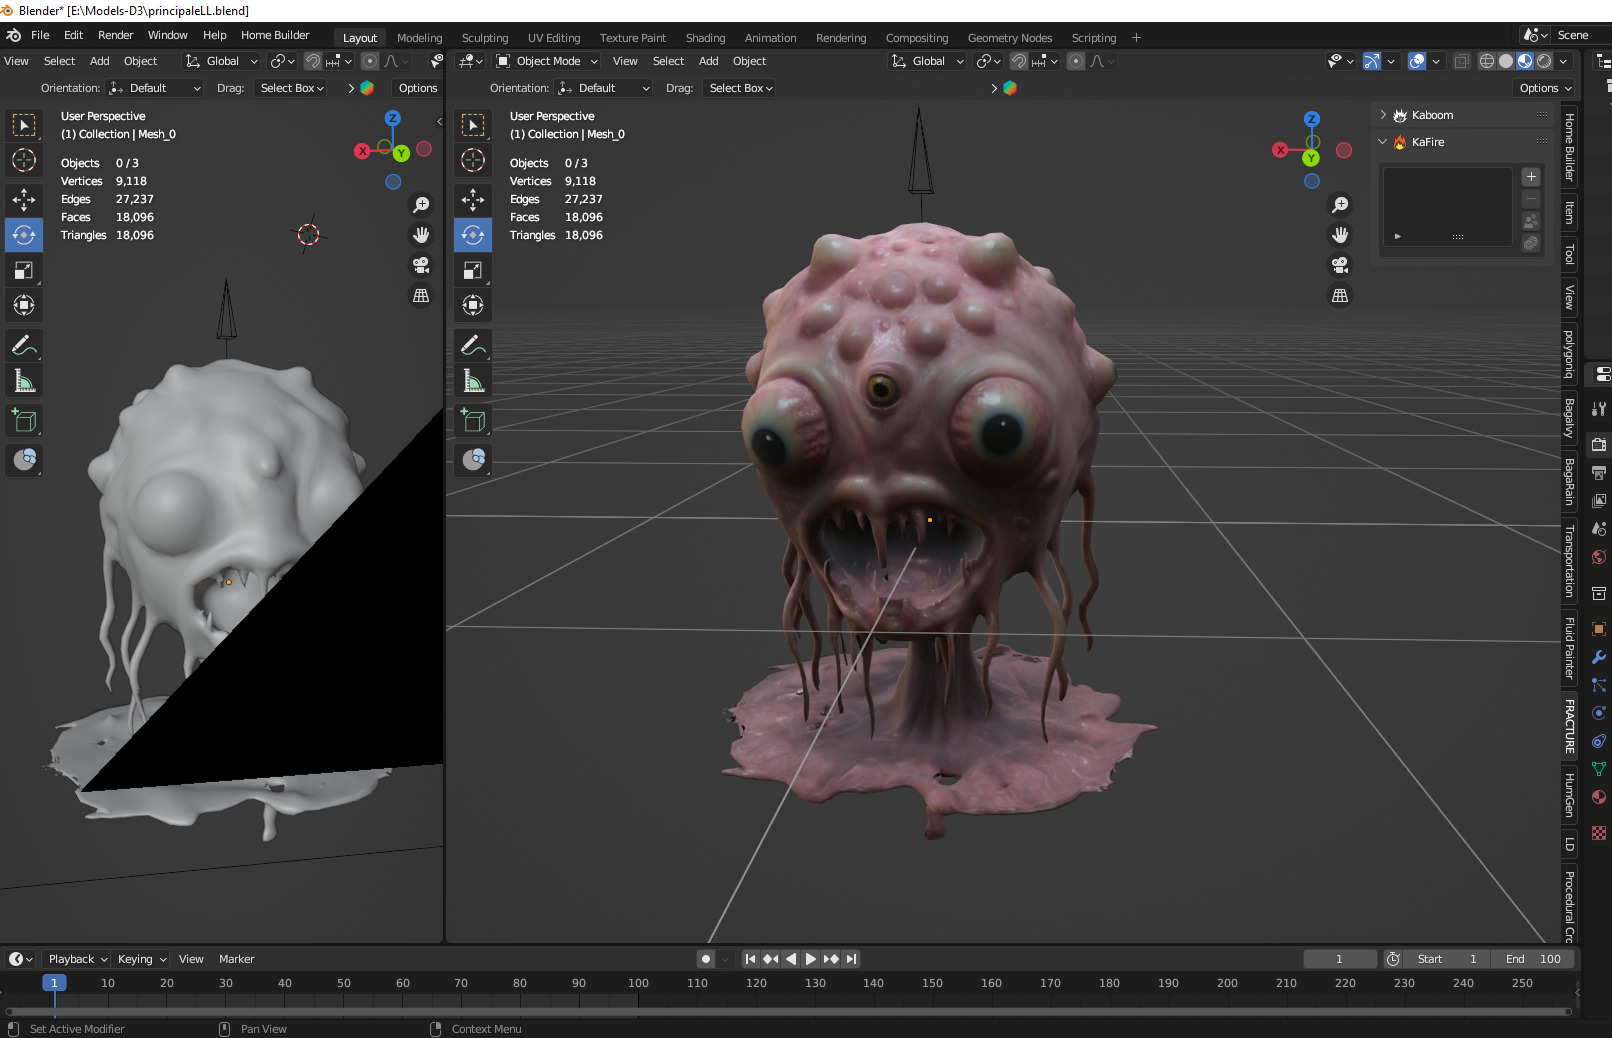Select the Add Cube tool in right viewport
Image resolution: width=1612 pixels, height=1038 pixels.
pyautogui.click(x=473, y=421)
